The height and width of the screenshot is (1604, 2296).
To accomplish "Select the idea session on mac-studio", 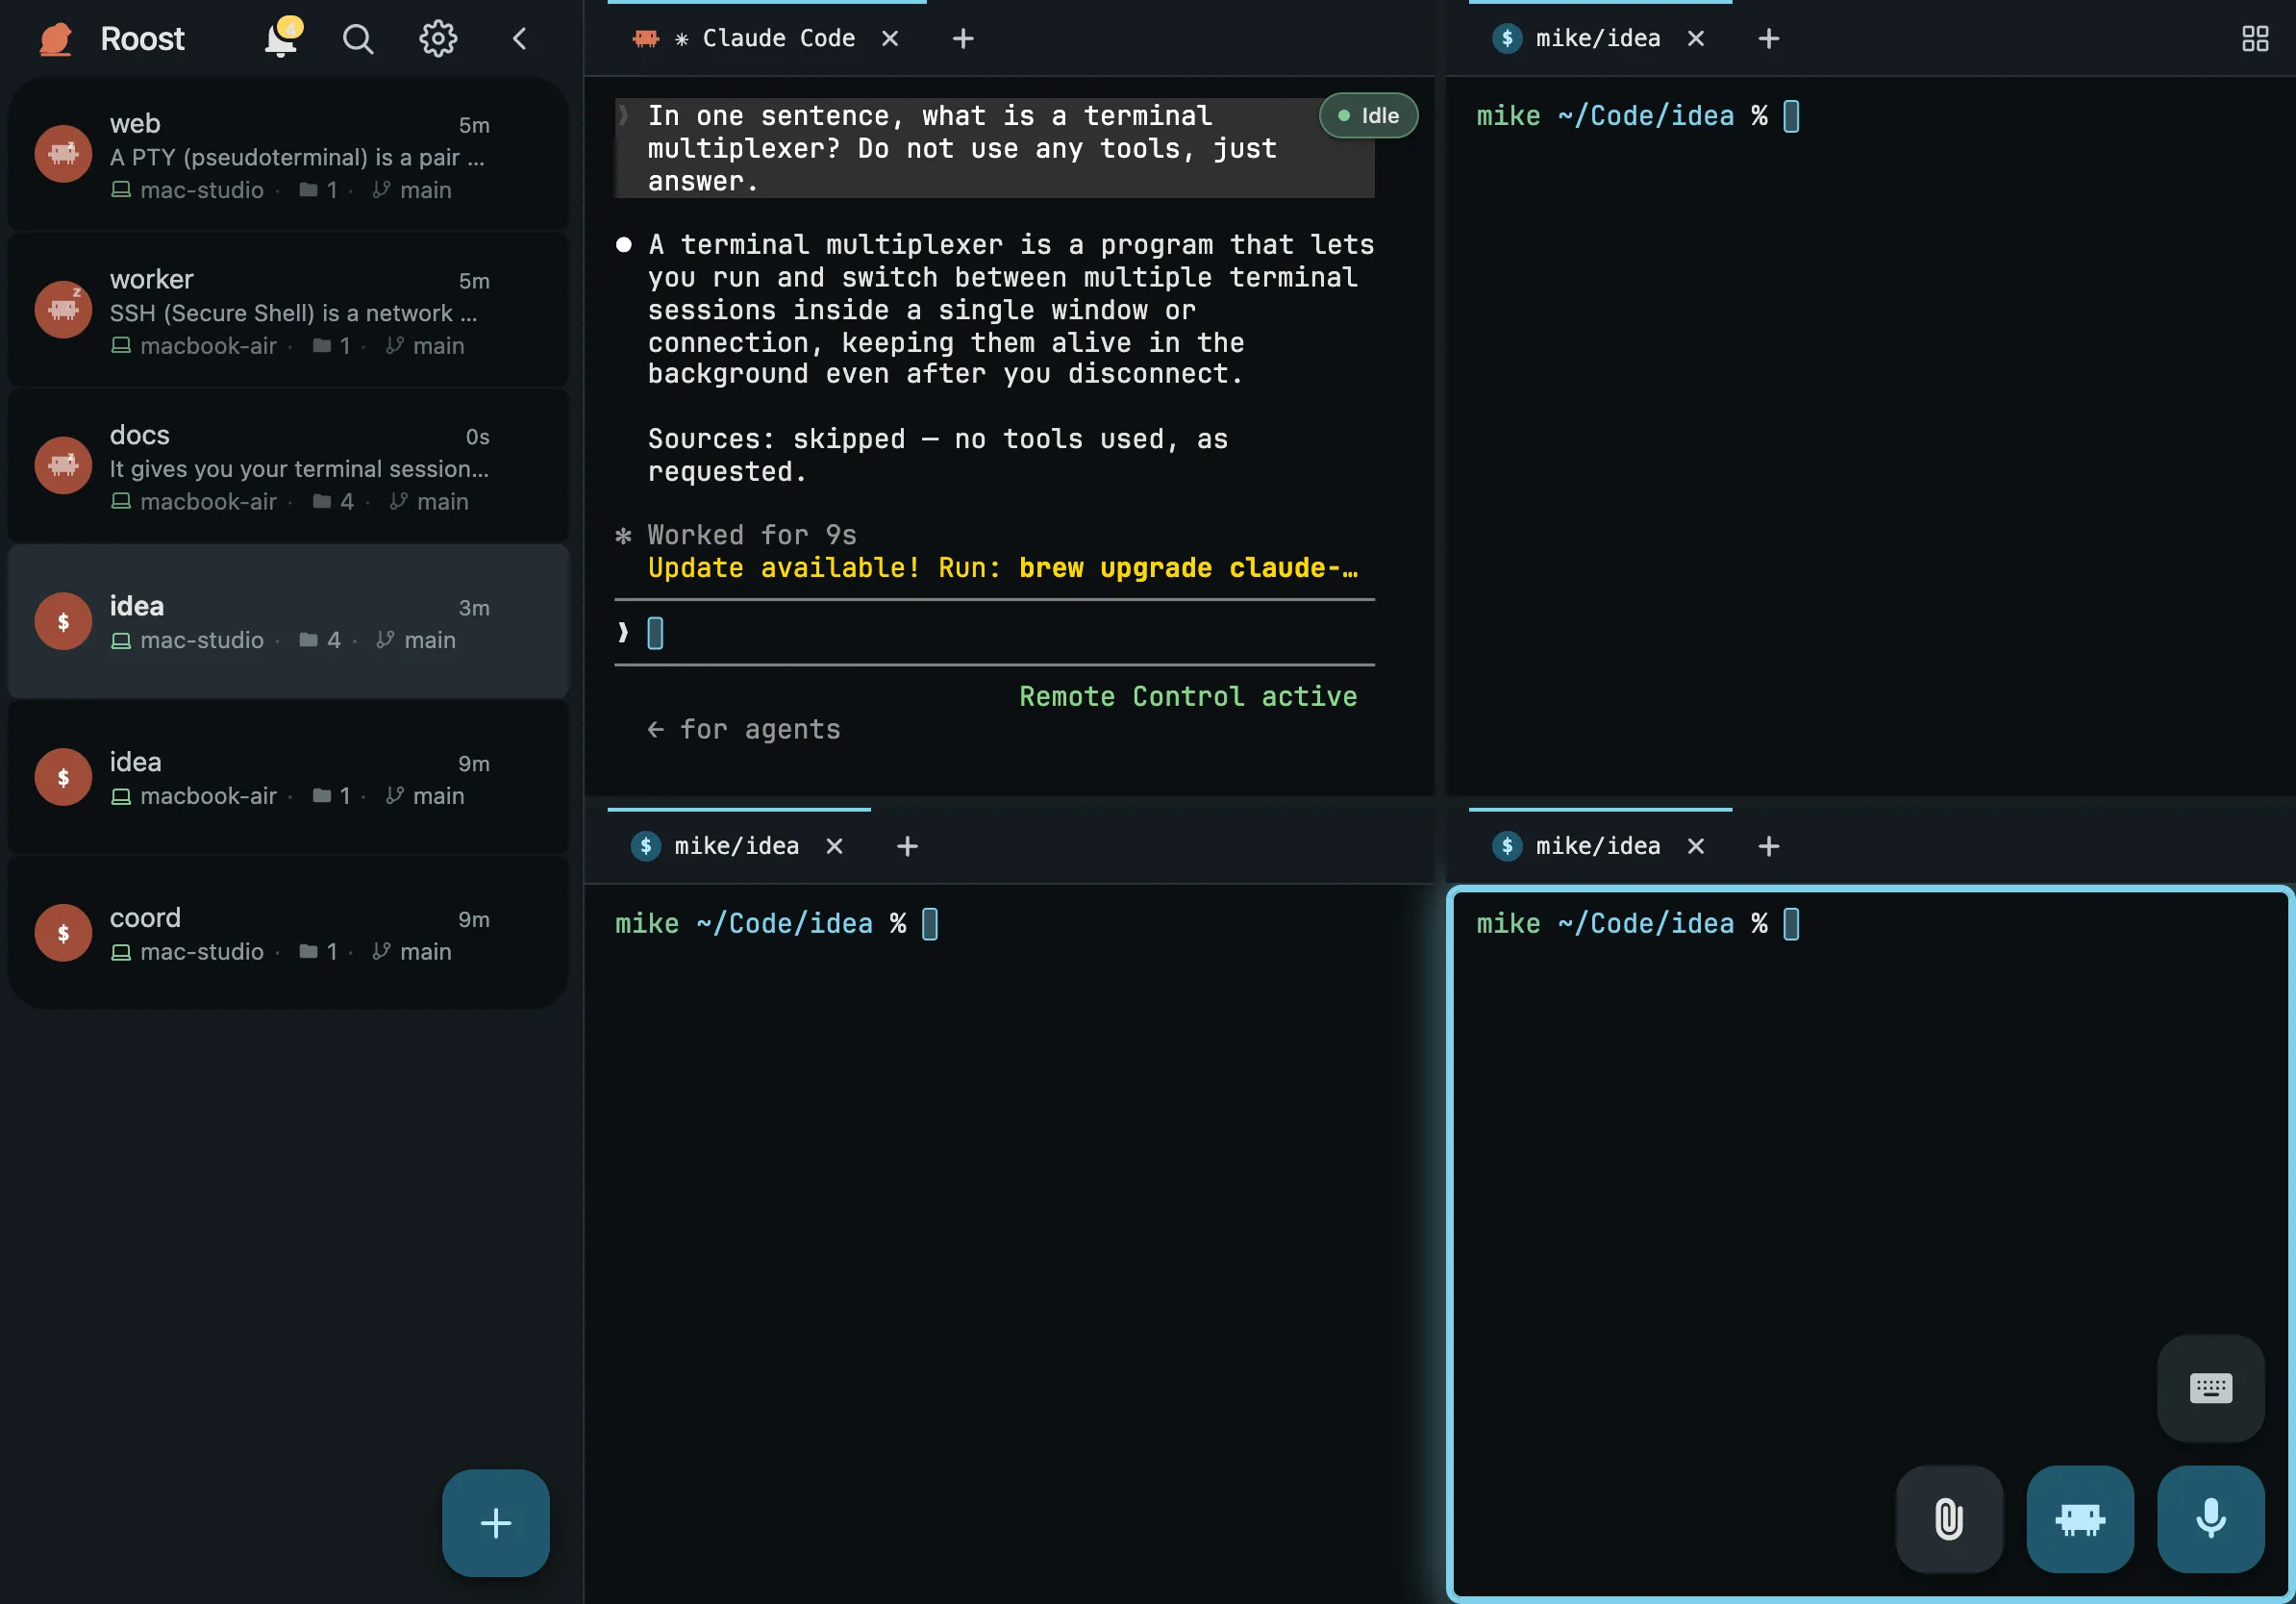I will pyautogui.click(x=288, y=622).
